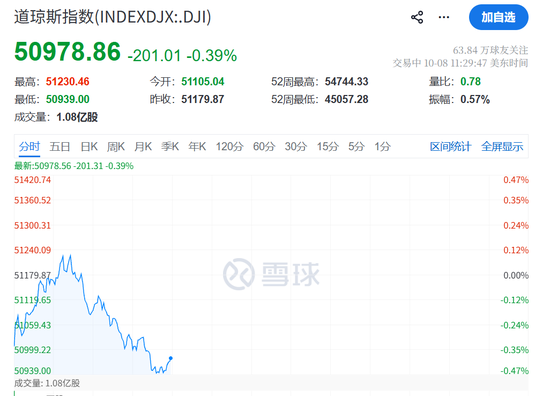Select the 年K tab
Screen dimensions: 550x396
[197, 146]
